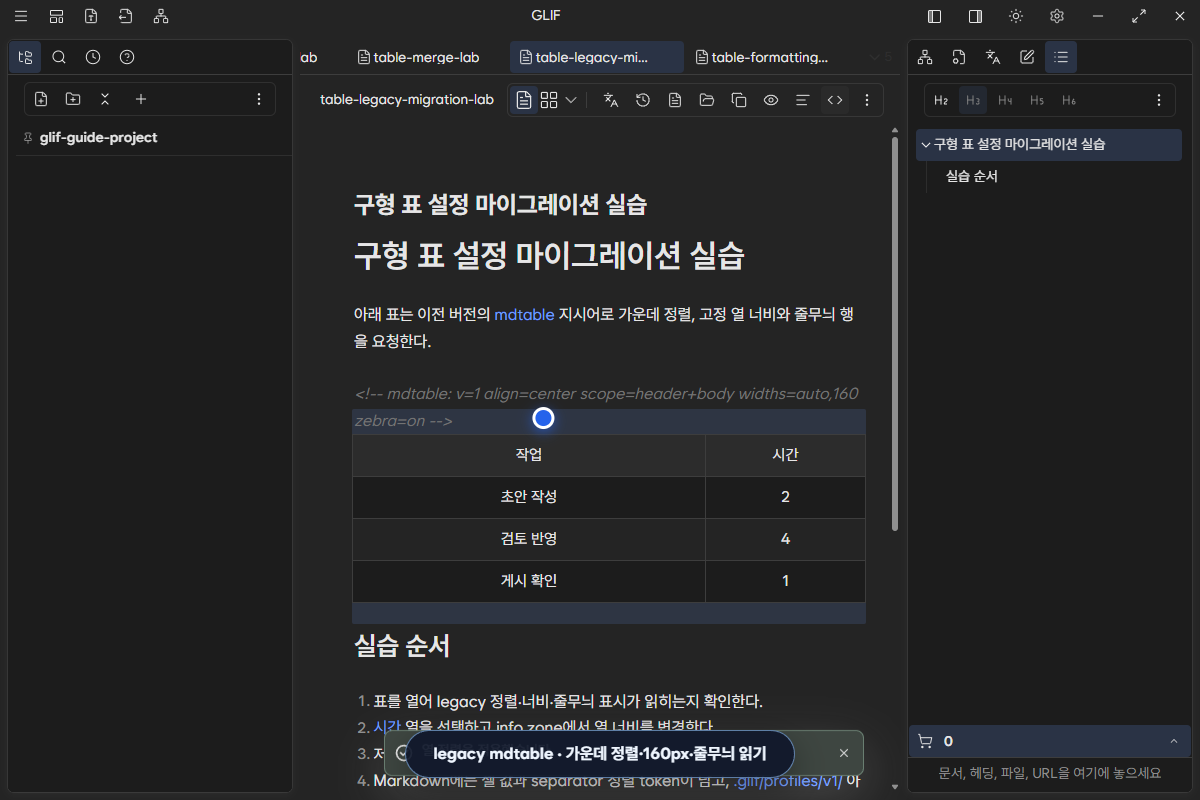1200x800 pixels.
Task: Click the editor vertical scrollbar
Action: 895,335
